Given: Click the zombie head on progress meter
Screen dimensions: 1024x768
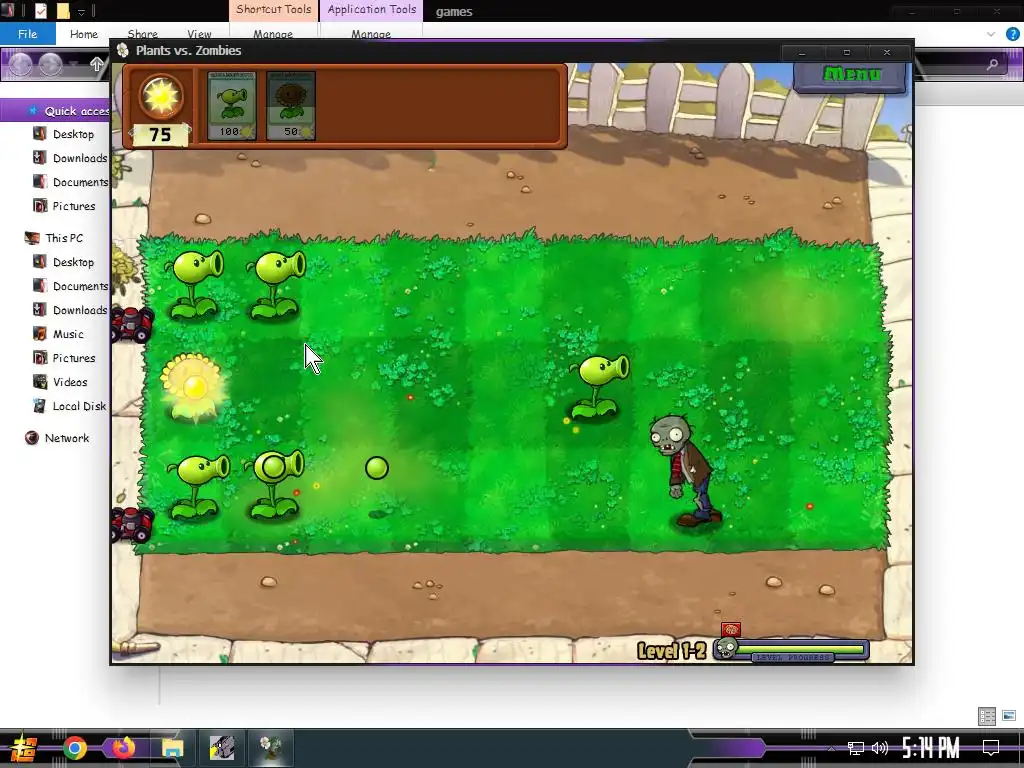Looking at the screenshot, I should point(726,648).
